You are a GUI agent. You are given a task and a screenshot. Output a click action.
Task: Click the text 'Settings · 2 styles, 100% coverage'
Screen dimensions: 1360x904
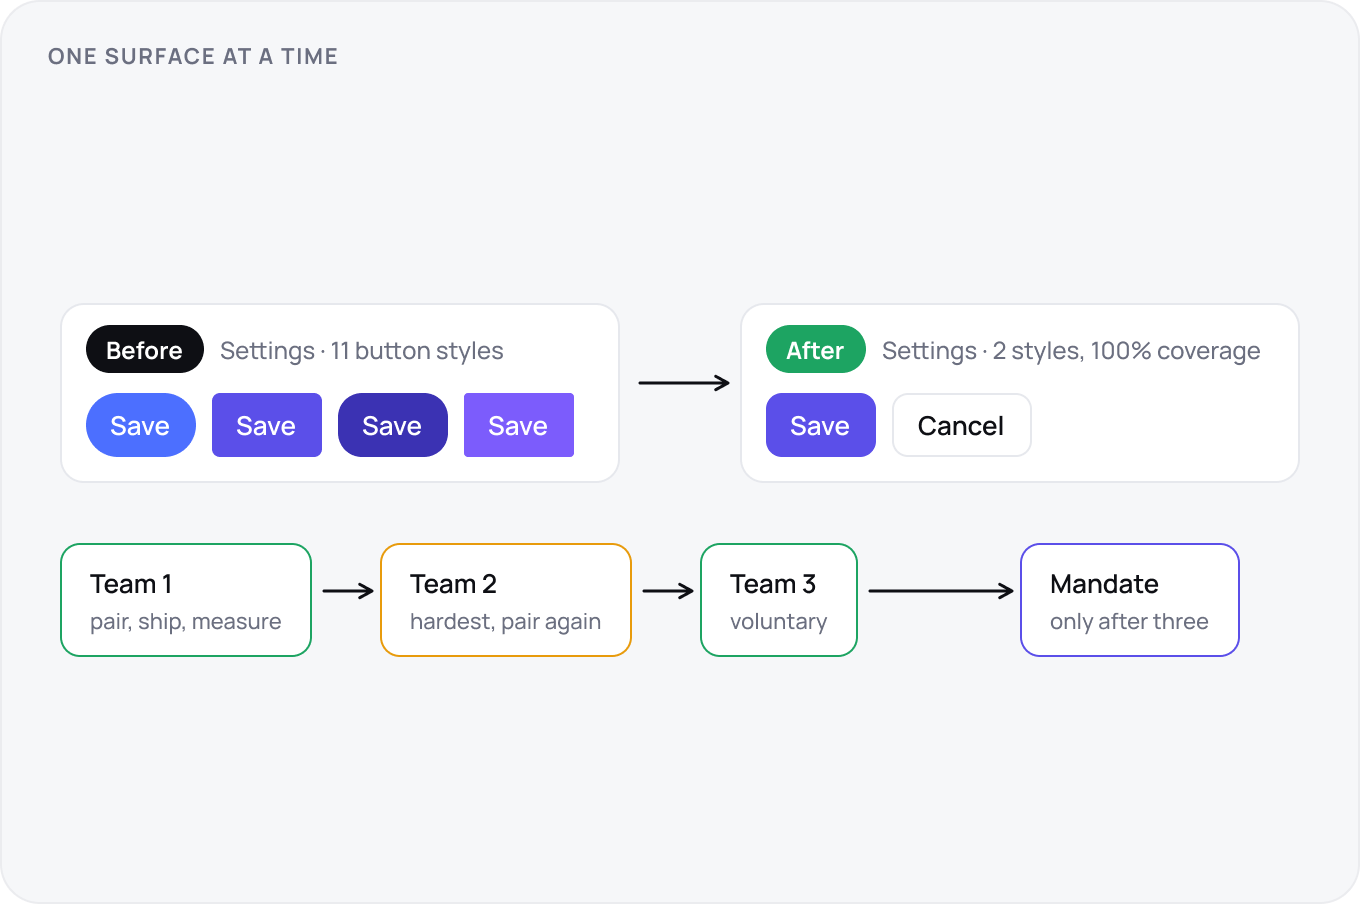1071,351
